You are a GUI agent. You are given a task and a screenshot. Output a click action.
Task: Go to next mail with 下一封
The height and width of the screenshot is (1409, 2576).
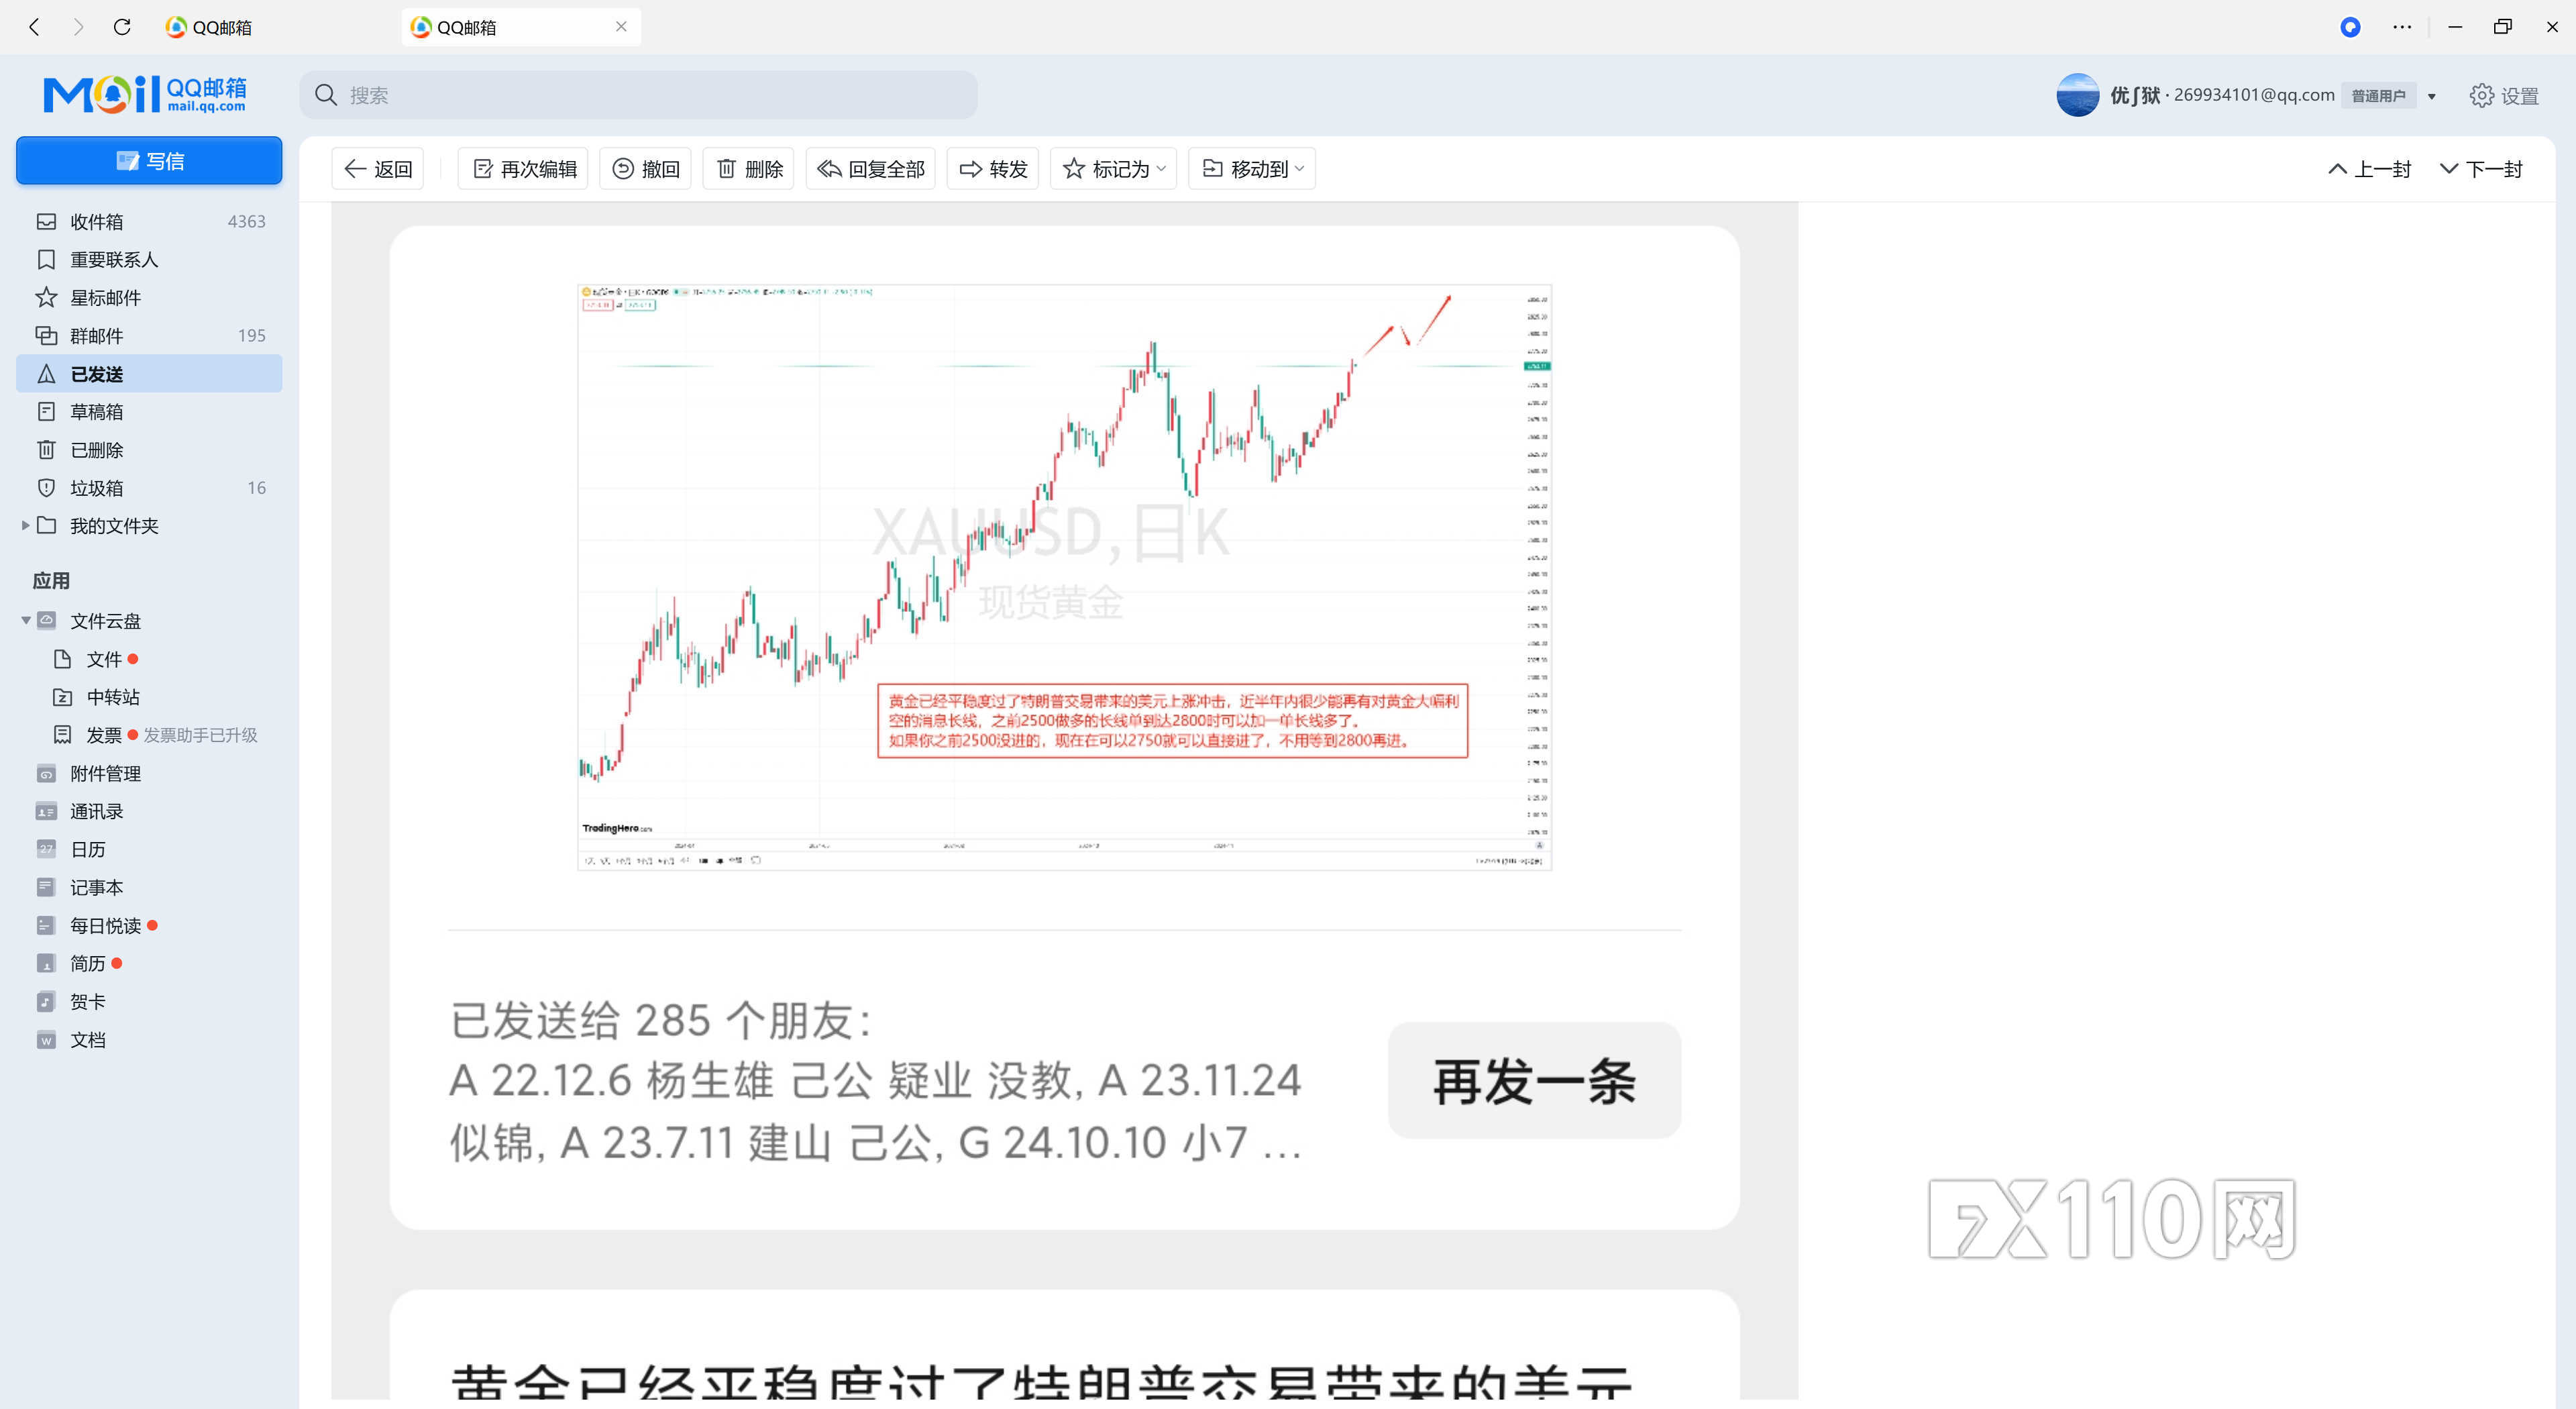tap(2481, 169)
